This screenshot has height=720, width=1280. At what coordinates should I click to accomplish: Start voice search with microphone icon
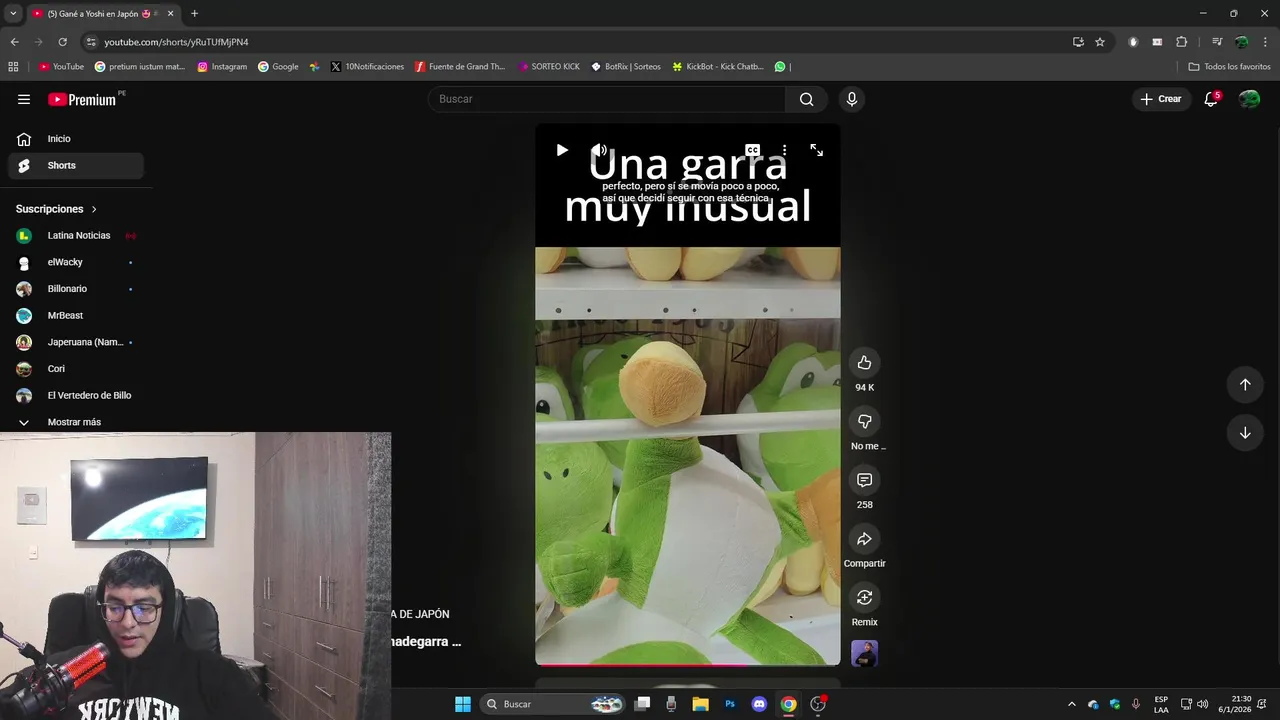pos(852,99)
